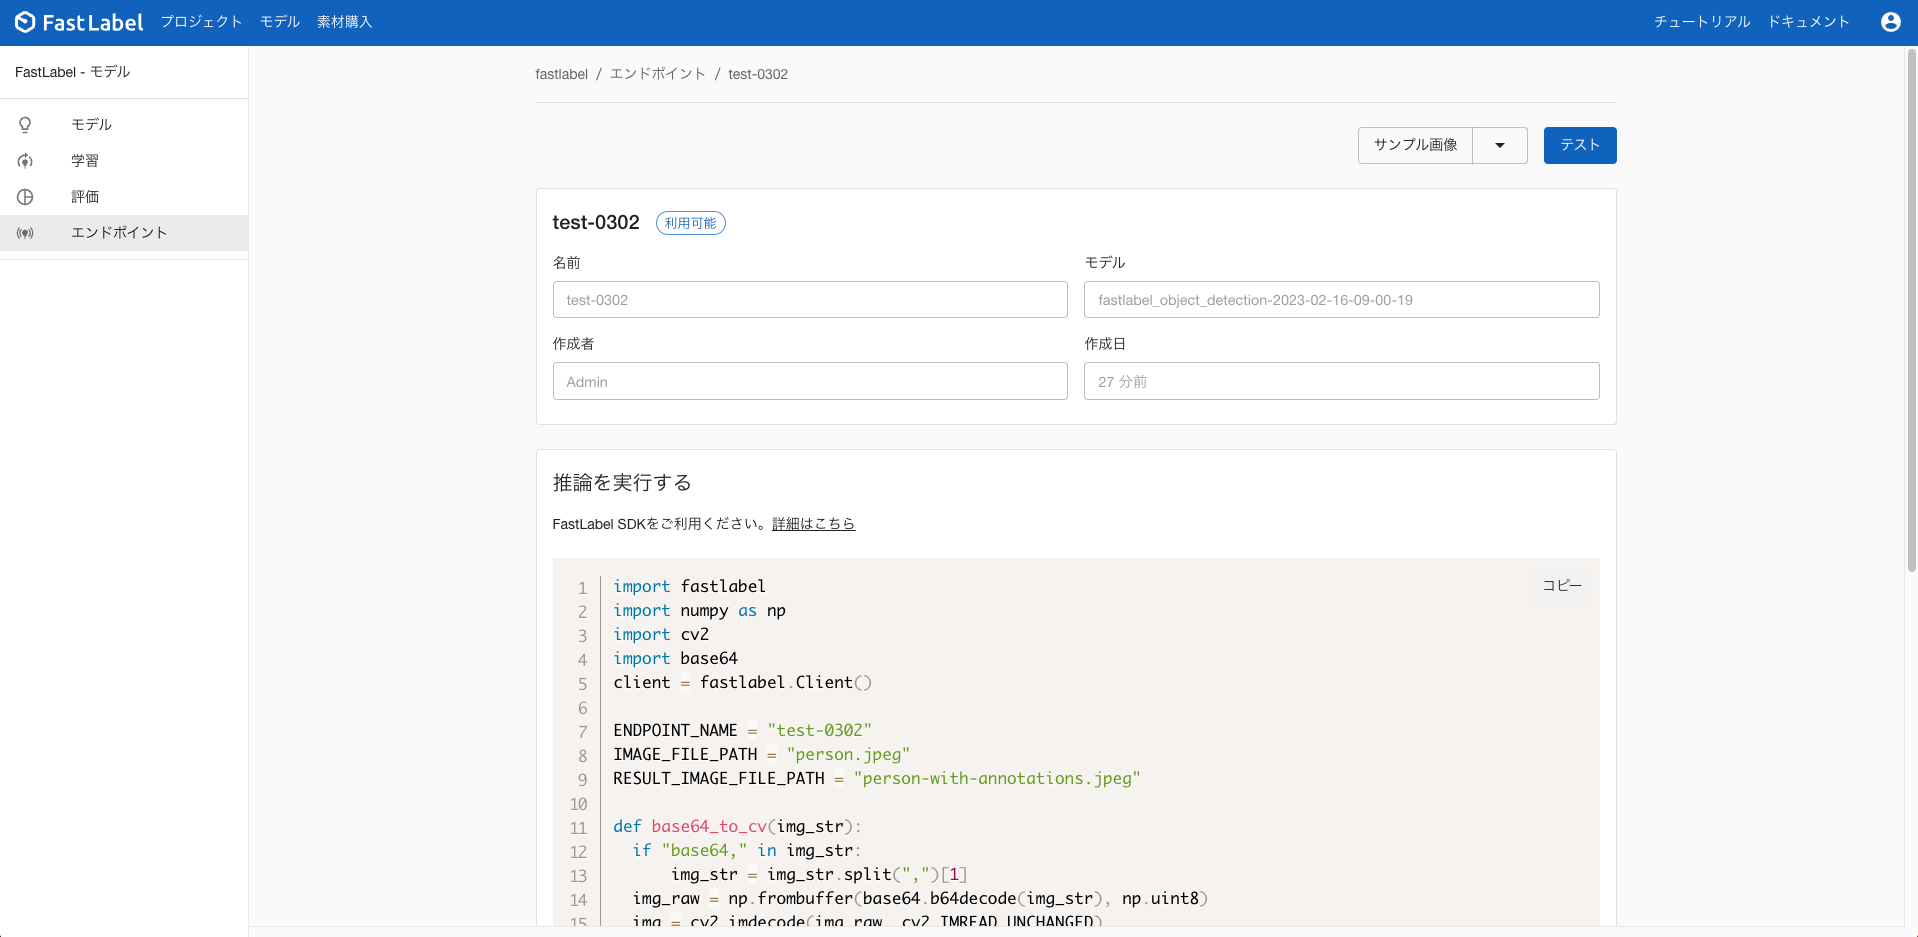Click the モデル field with fastlabel_object_detection
Screen dimensions: 1918x937
point(1342,300)
